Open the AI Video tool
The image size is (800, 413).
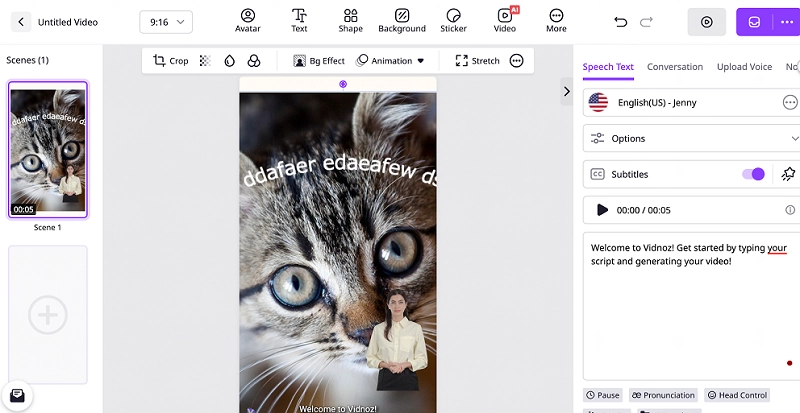coord(505,21)
